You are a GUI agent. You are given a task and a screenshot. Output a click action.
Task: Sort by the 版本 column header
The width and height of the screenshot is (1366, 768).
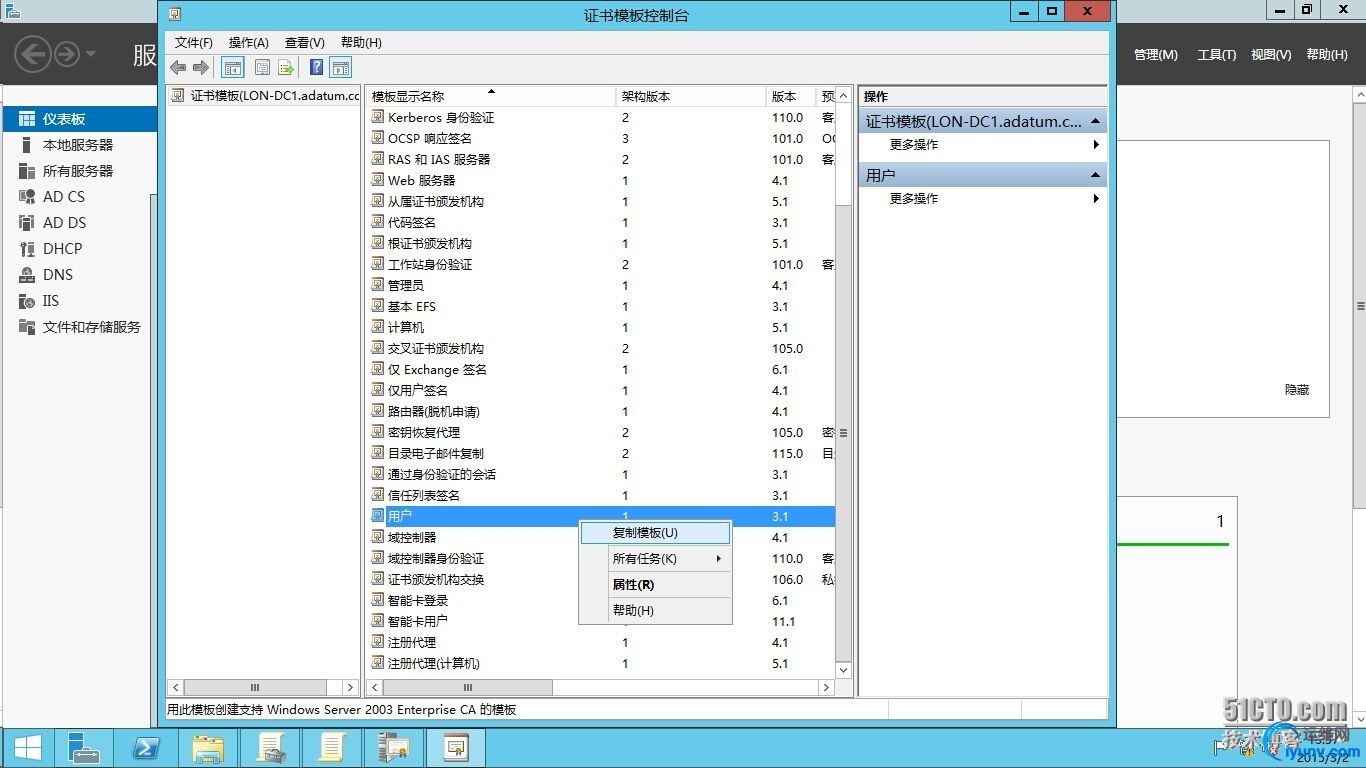pos(791,96)
